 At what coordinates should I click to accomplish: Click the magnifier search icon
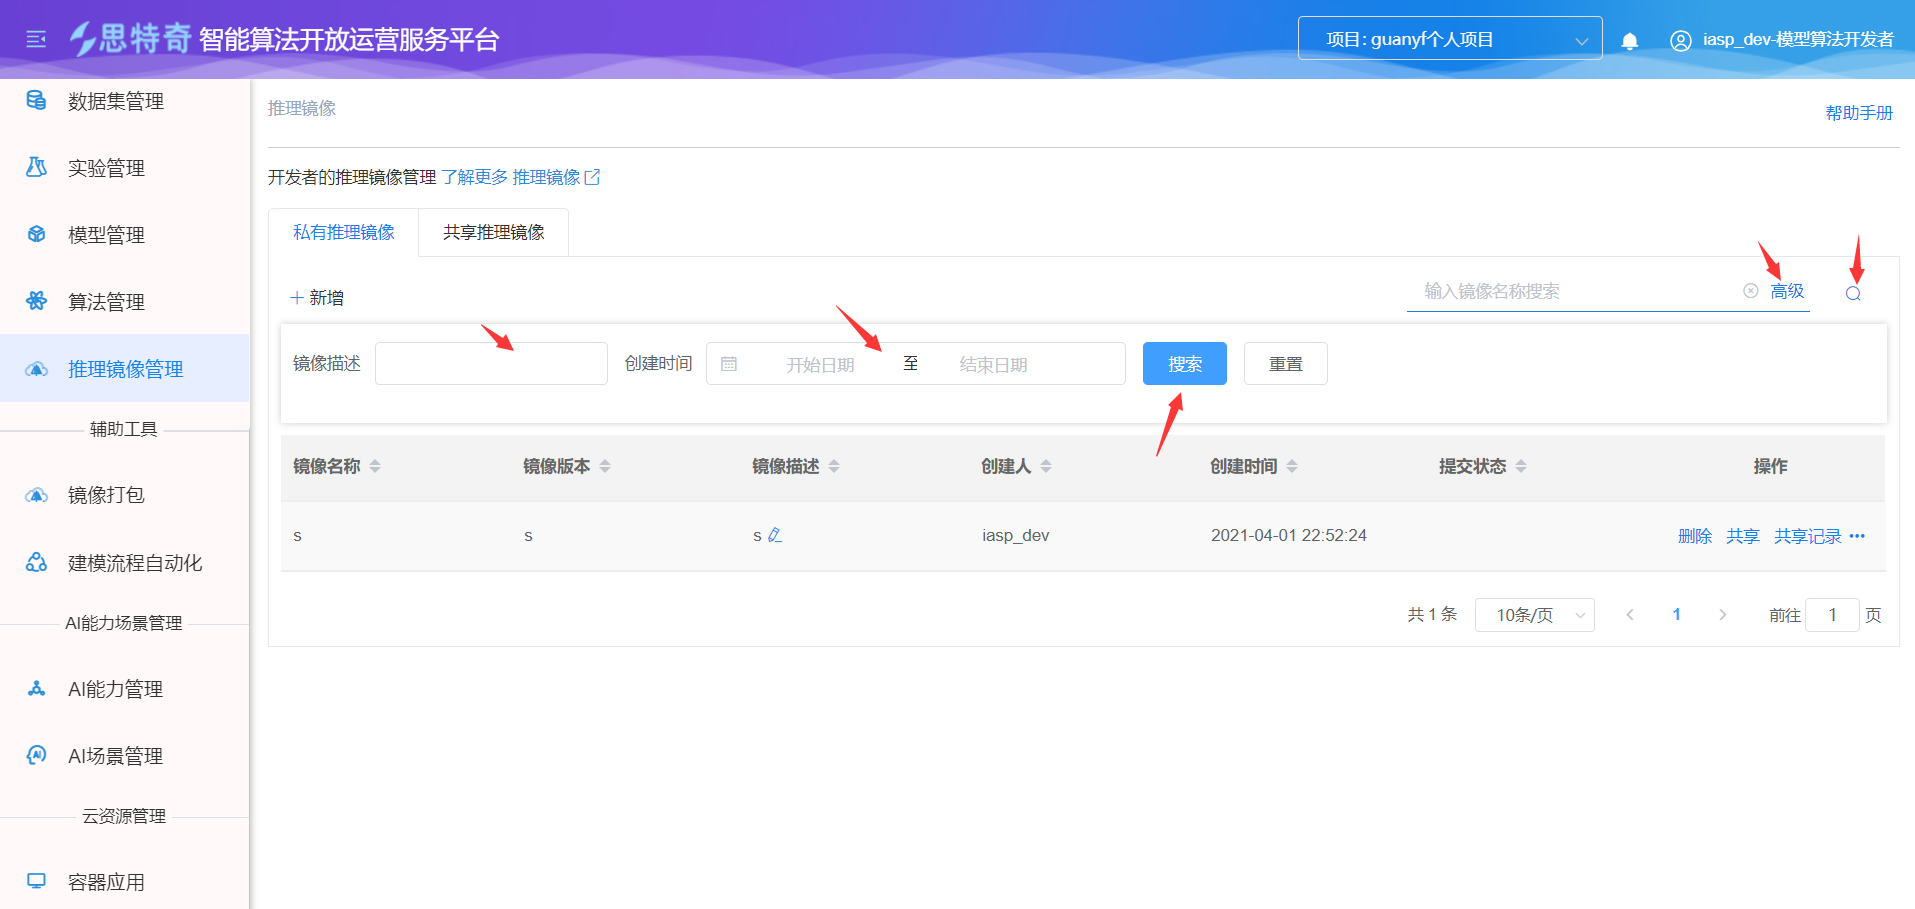tap(1852, 293)
